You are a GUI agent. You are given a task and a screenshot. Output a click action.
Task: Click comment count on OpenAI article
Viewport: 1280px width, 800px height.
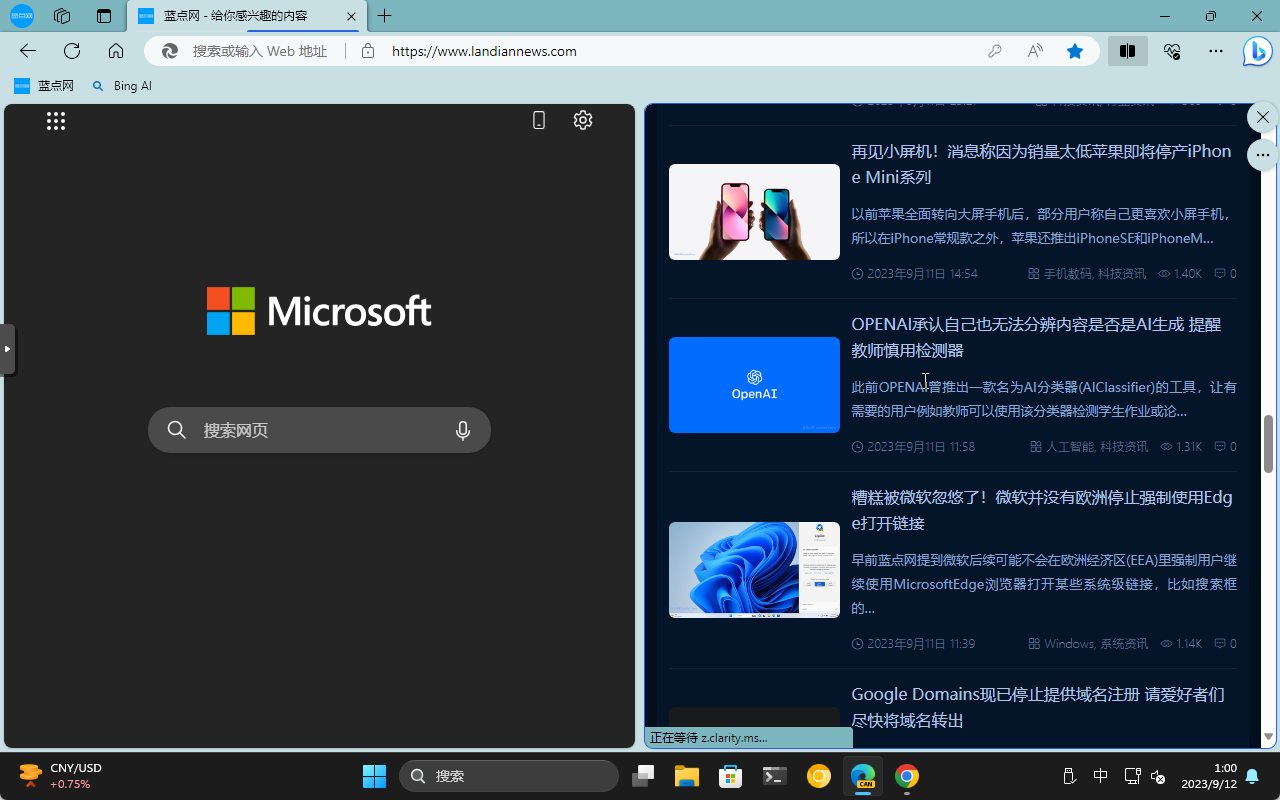(1225, 446)
